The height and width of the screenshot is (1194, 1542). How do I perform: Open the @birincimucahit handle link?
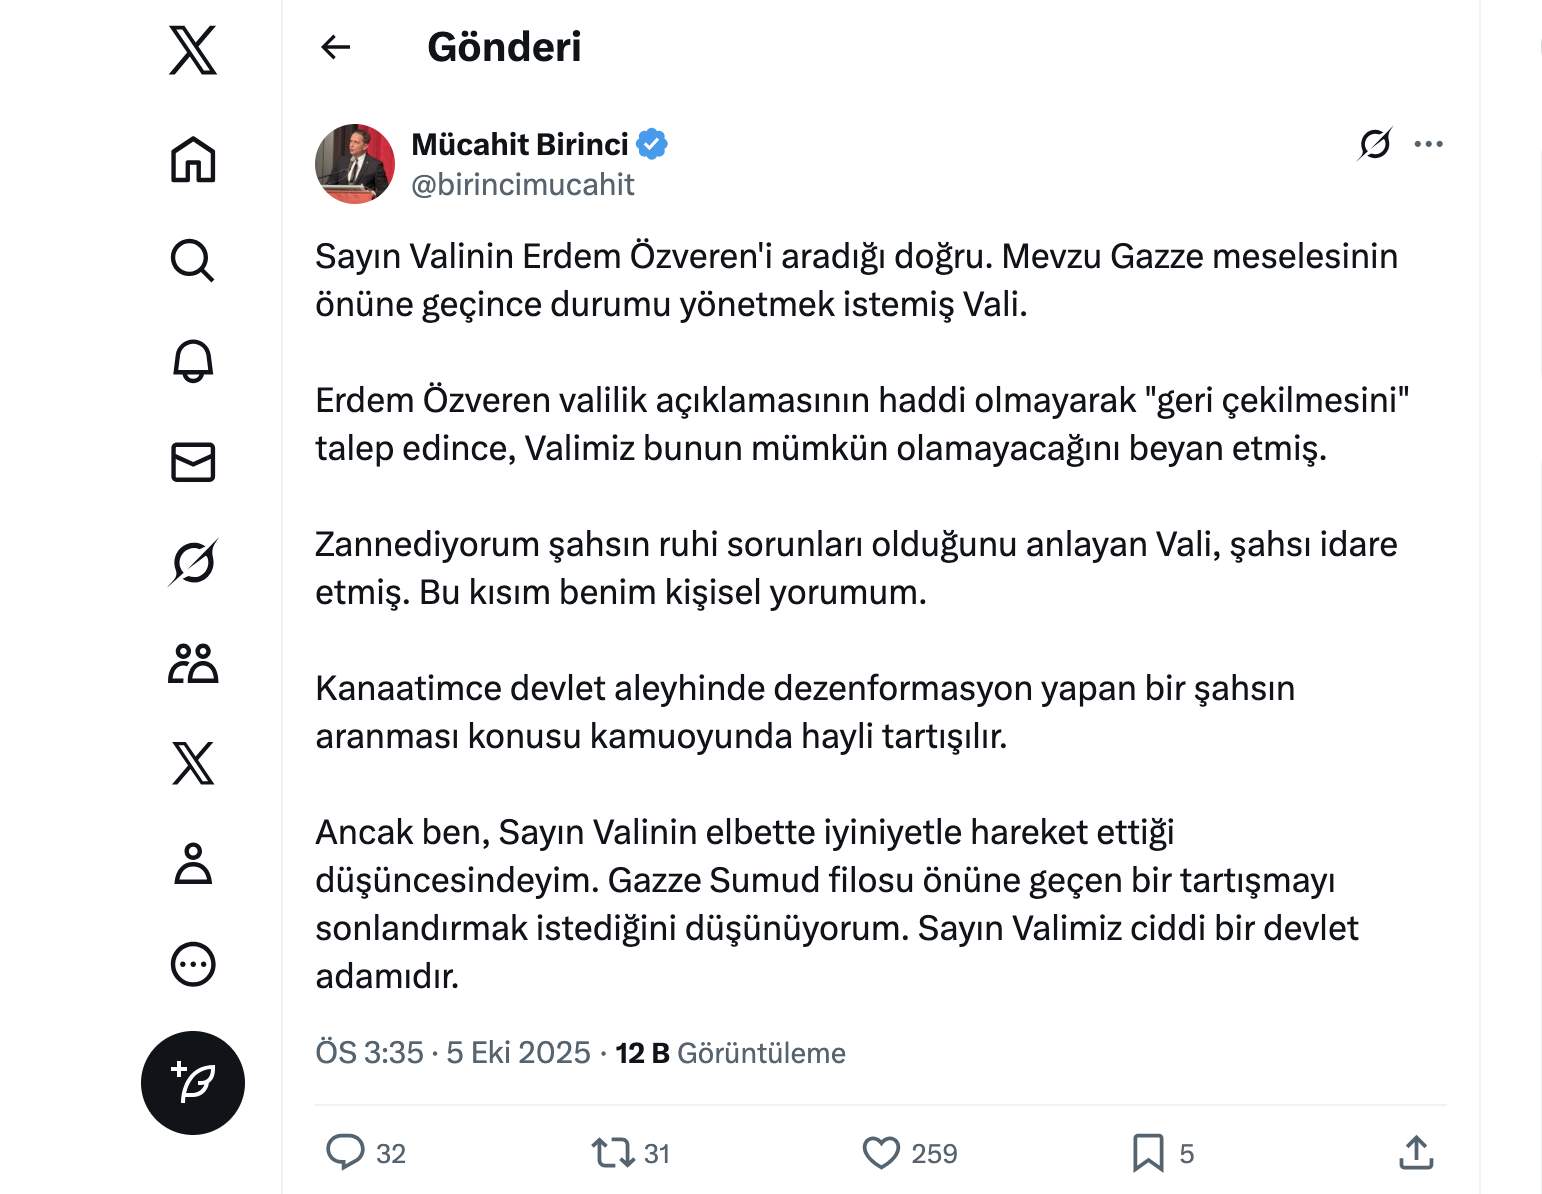pos(523,185)
